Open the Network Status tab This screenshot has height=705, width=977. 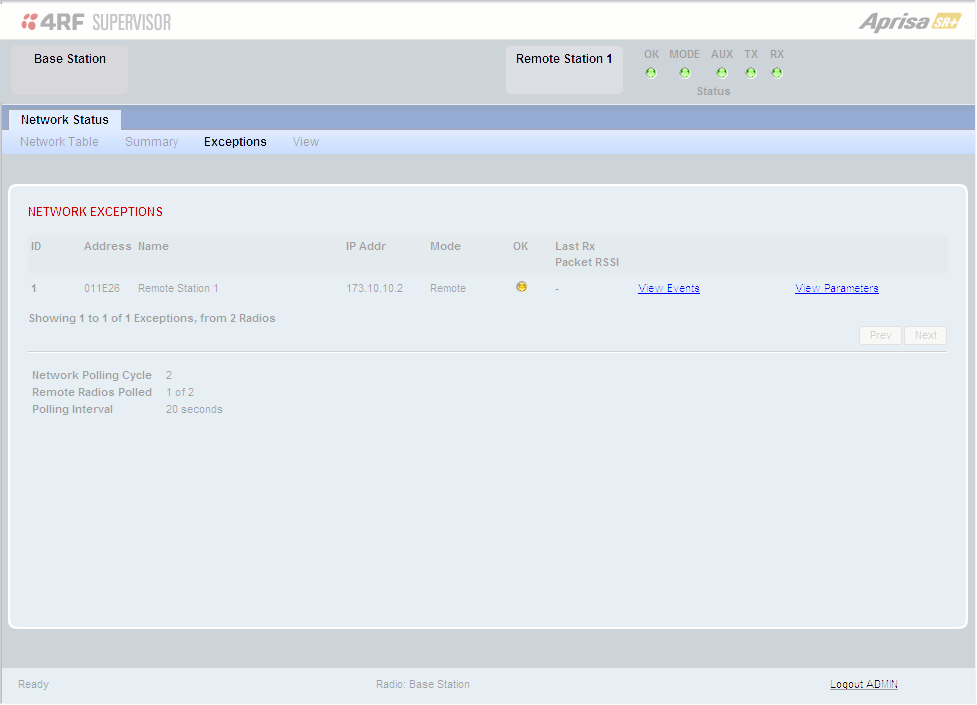(x=65, y=120)
